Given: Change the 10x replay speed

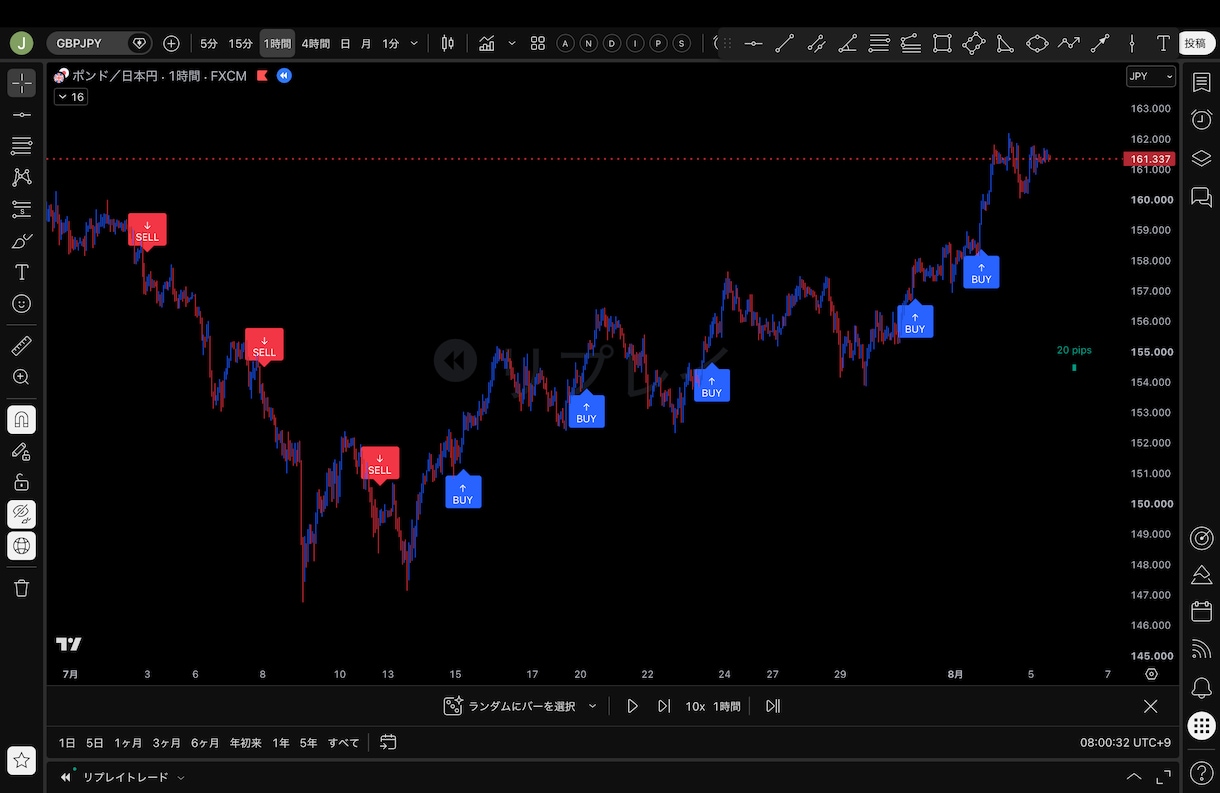Looking at the screenshot, I should point(695,706).
